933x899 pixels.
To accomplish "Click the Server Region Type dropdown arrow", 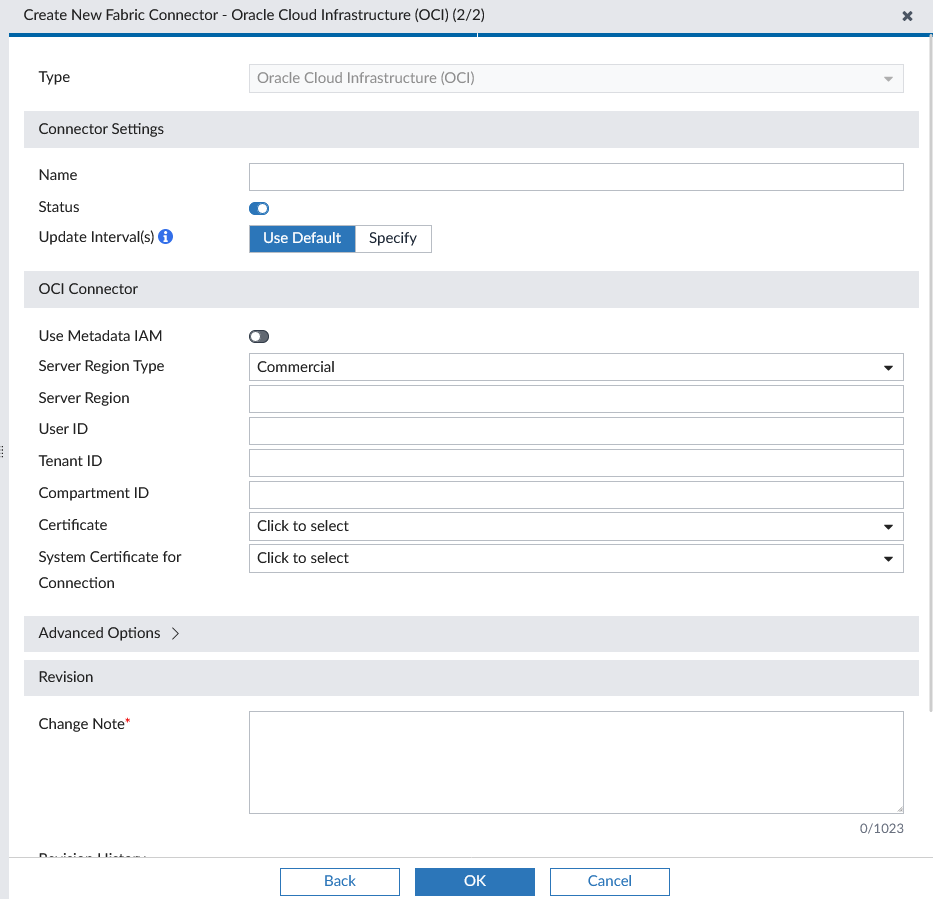I will tap(887, 367).
